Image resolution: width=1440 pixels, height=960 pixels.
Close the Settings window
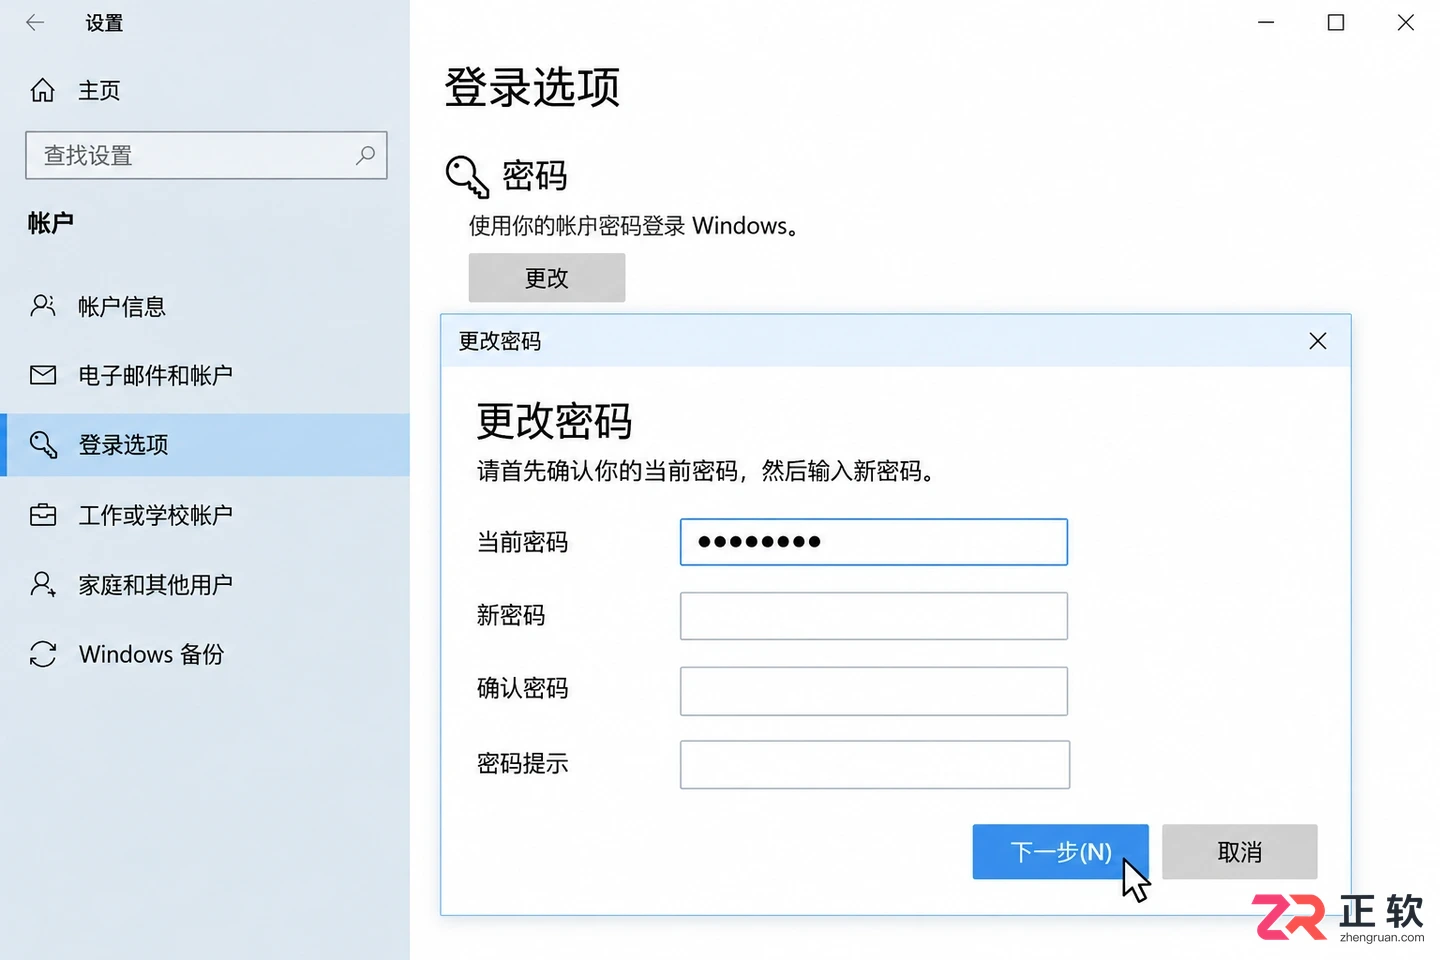(x=1406, y=22)
